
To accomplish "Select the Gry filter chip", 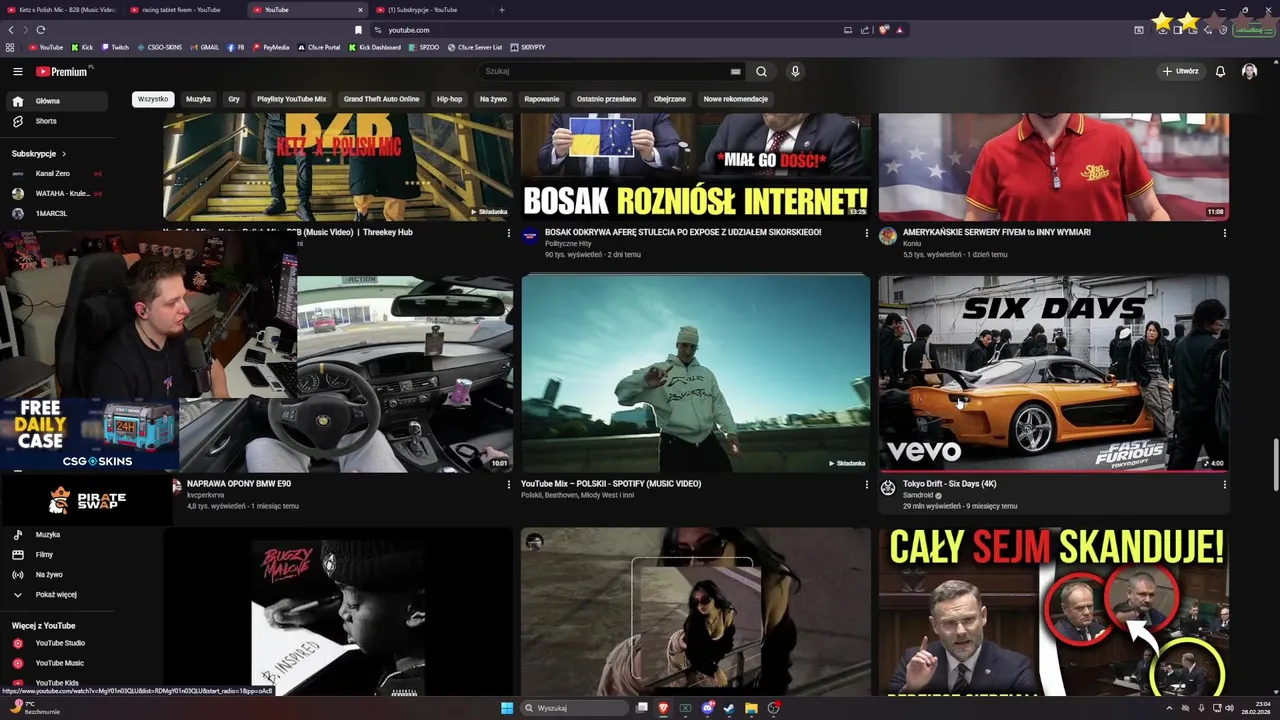I will (234, 99).
